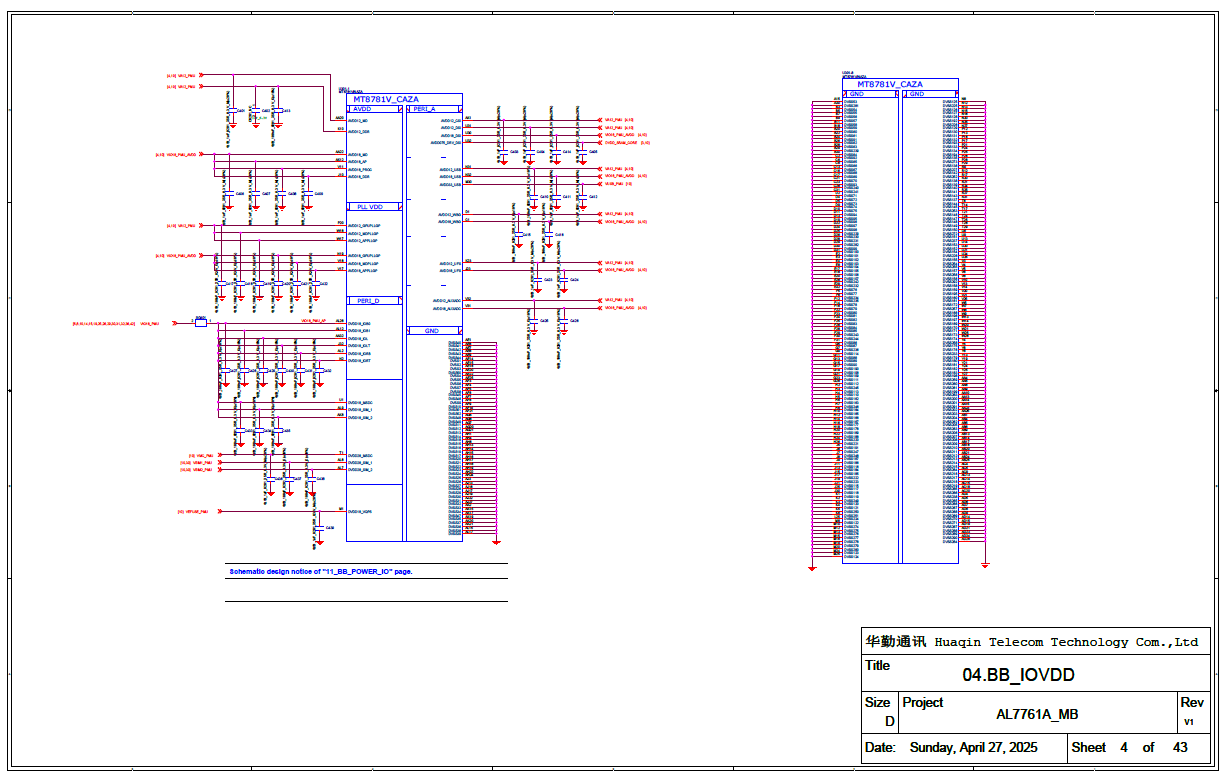Viewport: 1223px width, 780px height.
Task: Select the PLL_VDD block header
Action: point(370,207)
